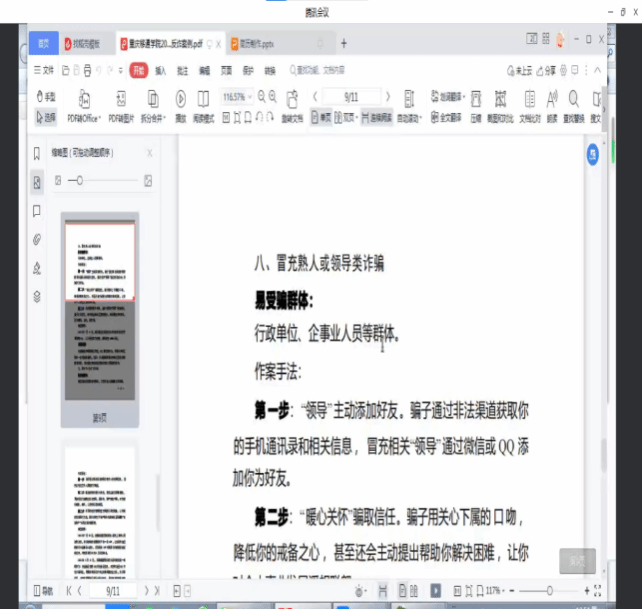This screenshot has width=642, height=609.
Task: Close the thumbnail panel with X
Action: (x=149, y=153)
